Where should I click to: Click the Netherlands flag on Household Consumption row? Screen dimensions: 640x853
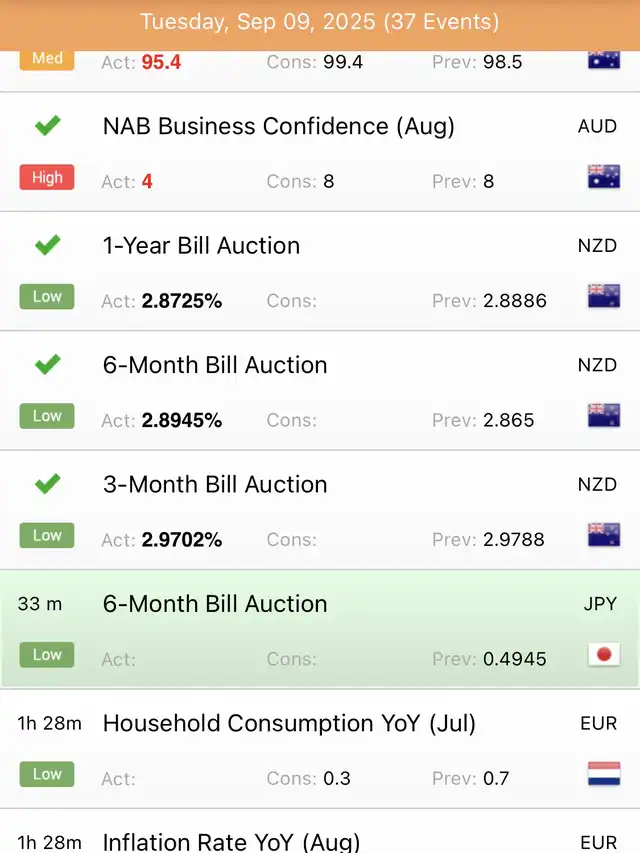tap(603, 774)
